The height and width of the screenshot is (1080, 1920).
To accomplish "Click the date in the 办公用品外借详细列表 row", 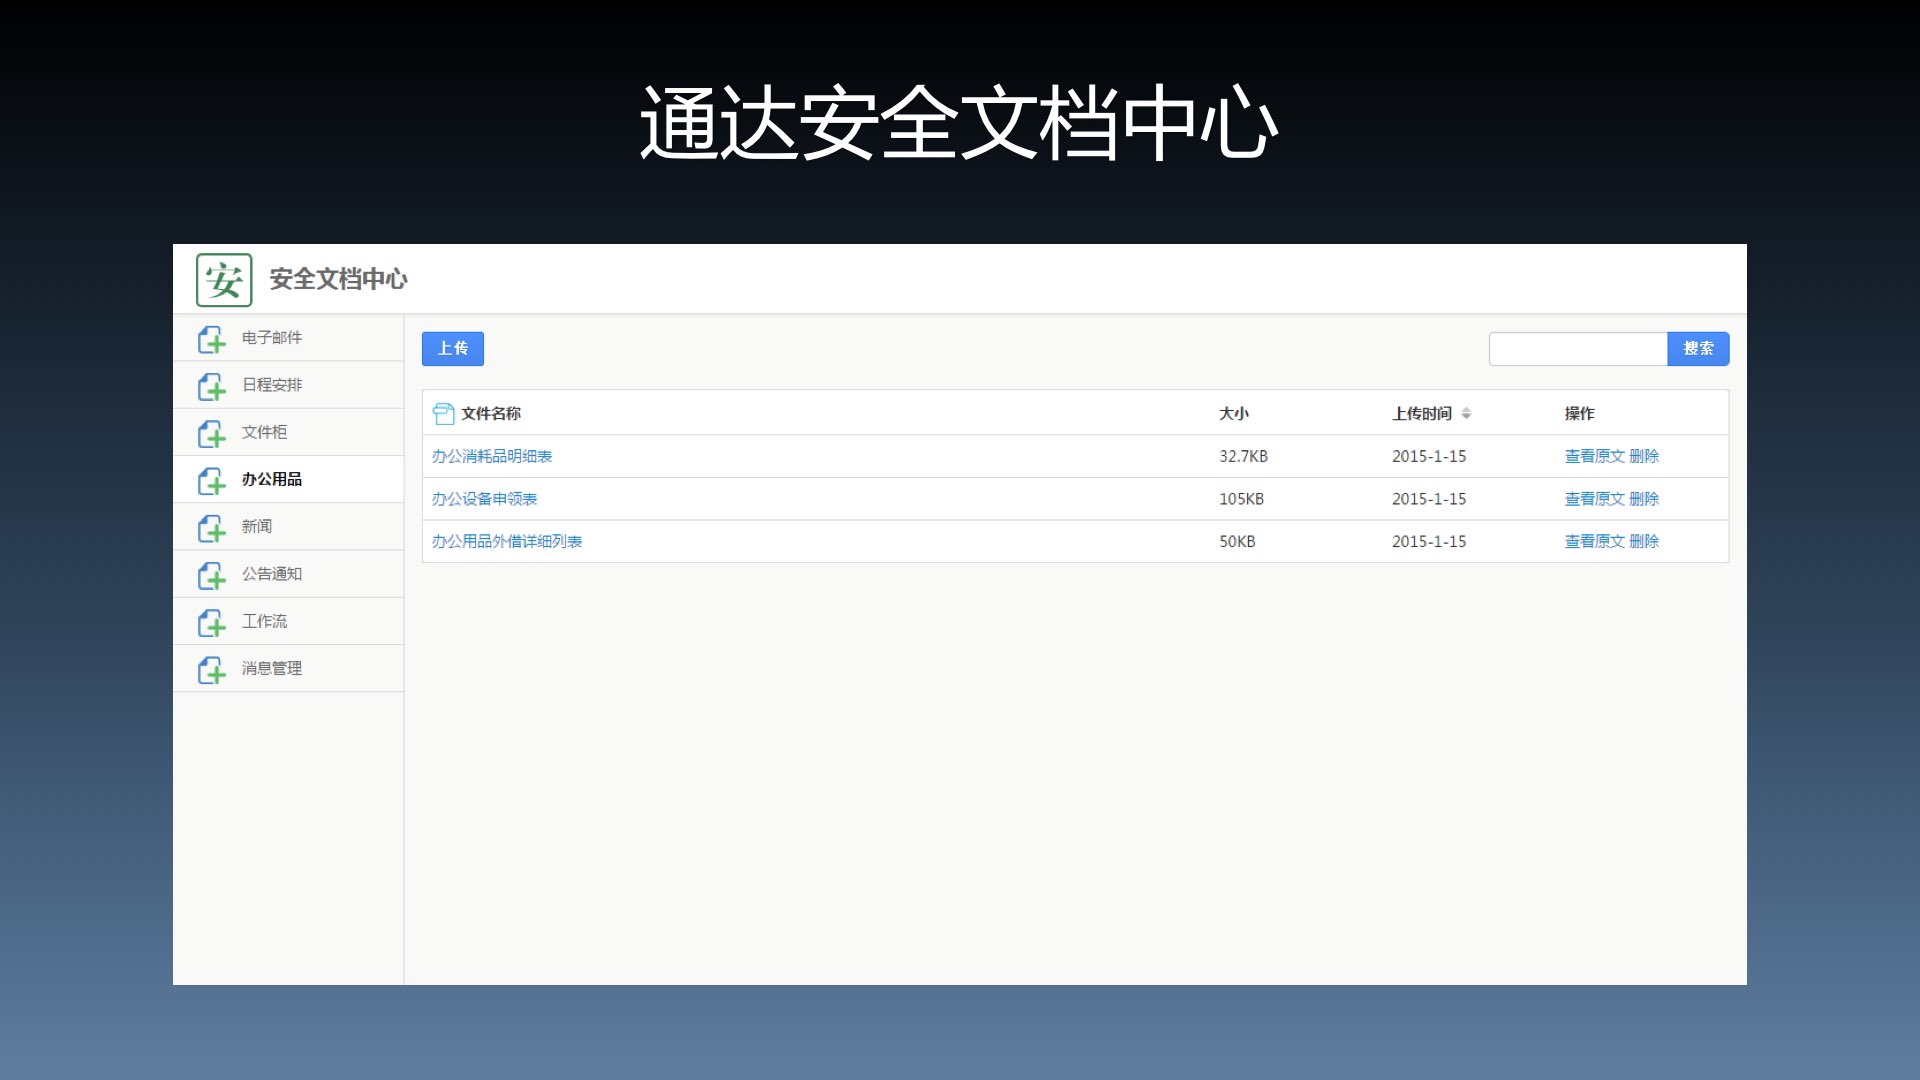I will pyautogui.click(x=1429, y=541).
